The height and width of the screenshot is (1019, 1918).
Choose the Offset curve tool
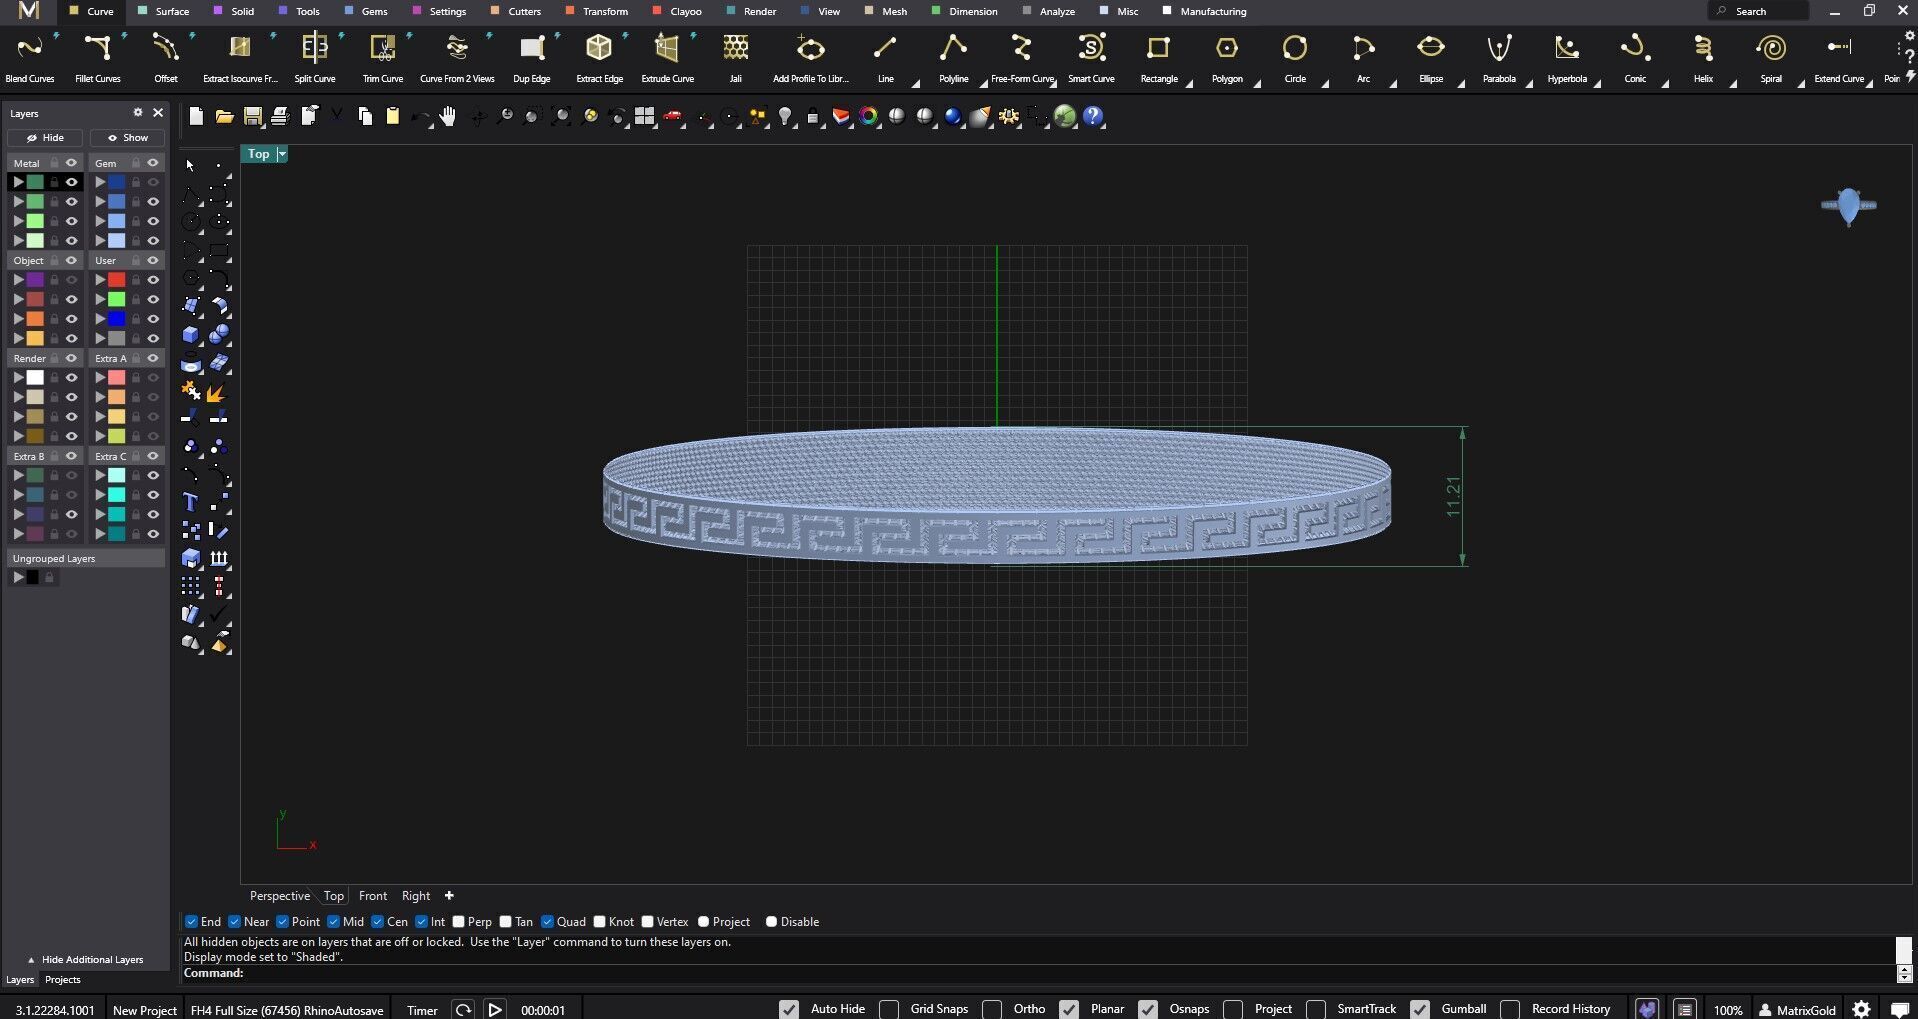coord(165,58)
